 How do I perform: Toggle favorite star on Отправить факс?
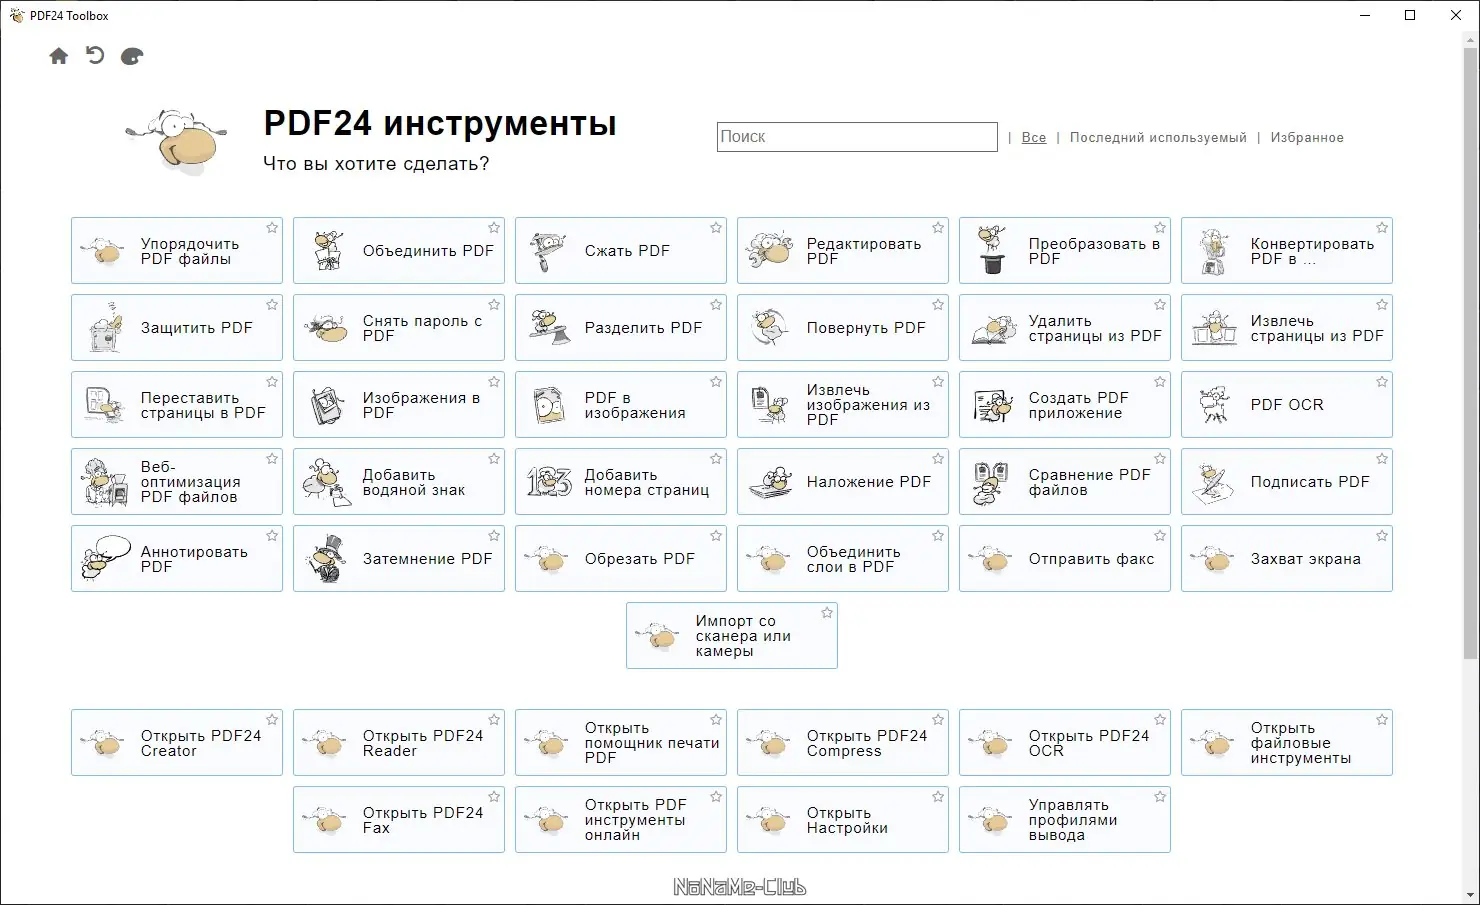(x=1160, y=536)
